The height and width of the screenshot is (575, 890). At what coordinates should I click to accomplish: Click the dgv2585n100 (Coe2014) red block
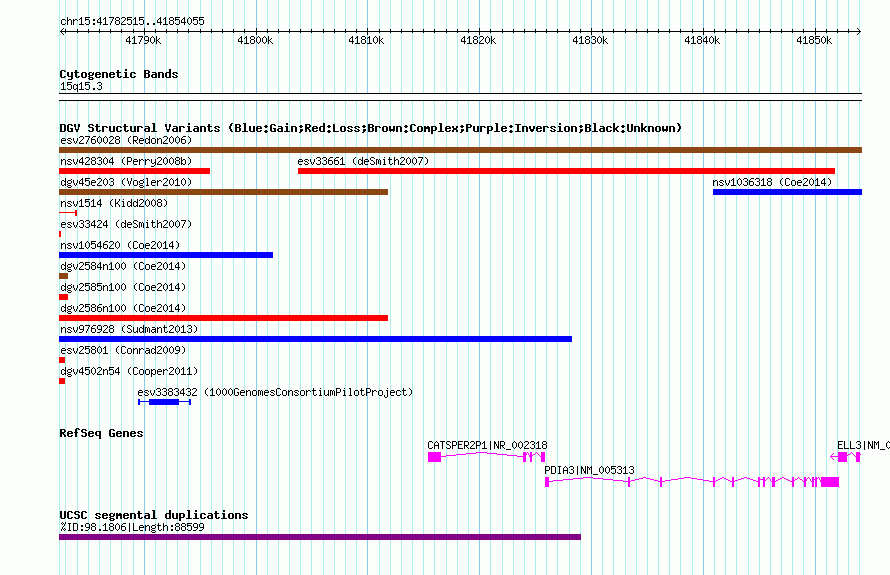point(64,297)
